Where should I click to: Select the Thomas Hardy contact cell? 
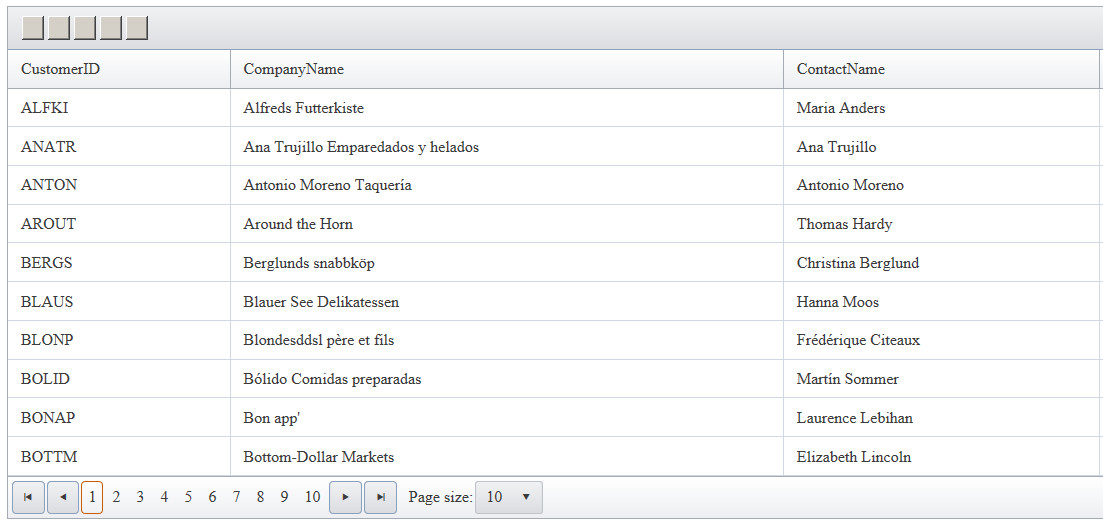[x=844, y=224]
